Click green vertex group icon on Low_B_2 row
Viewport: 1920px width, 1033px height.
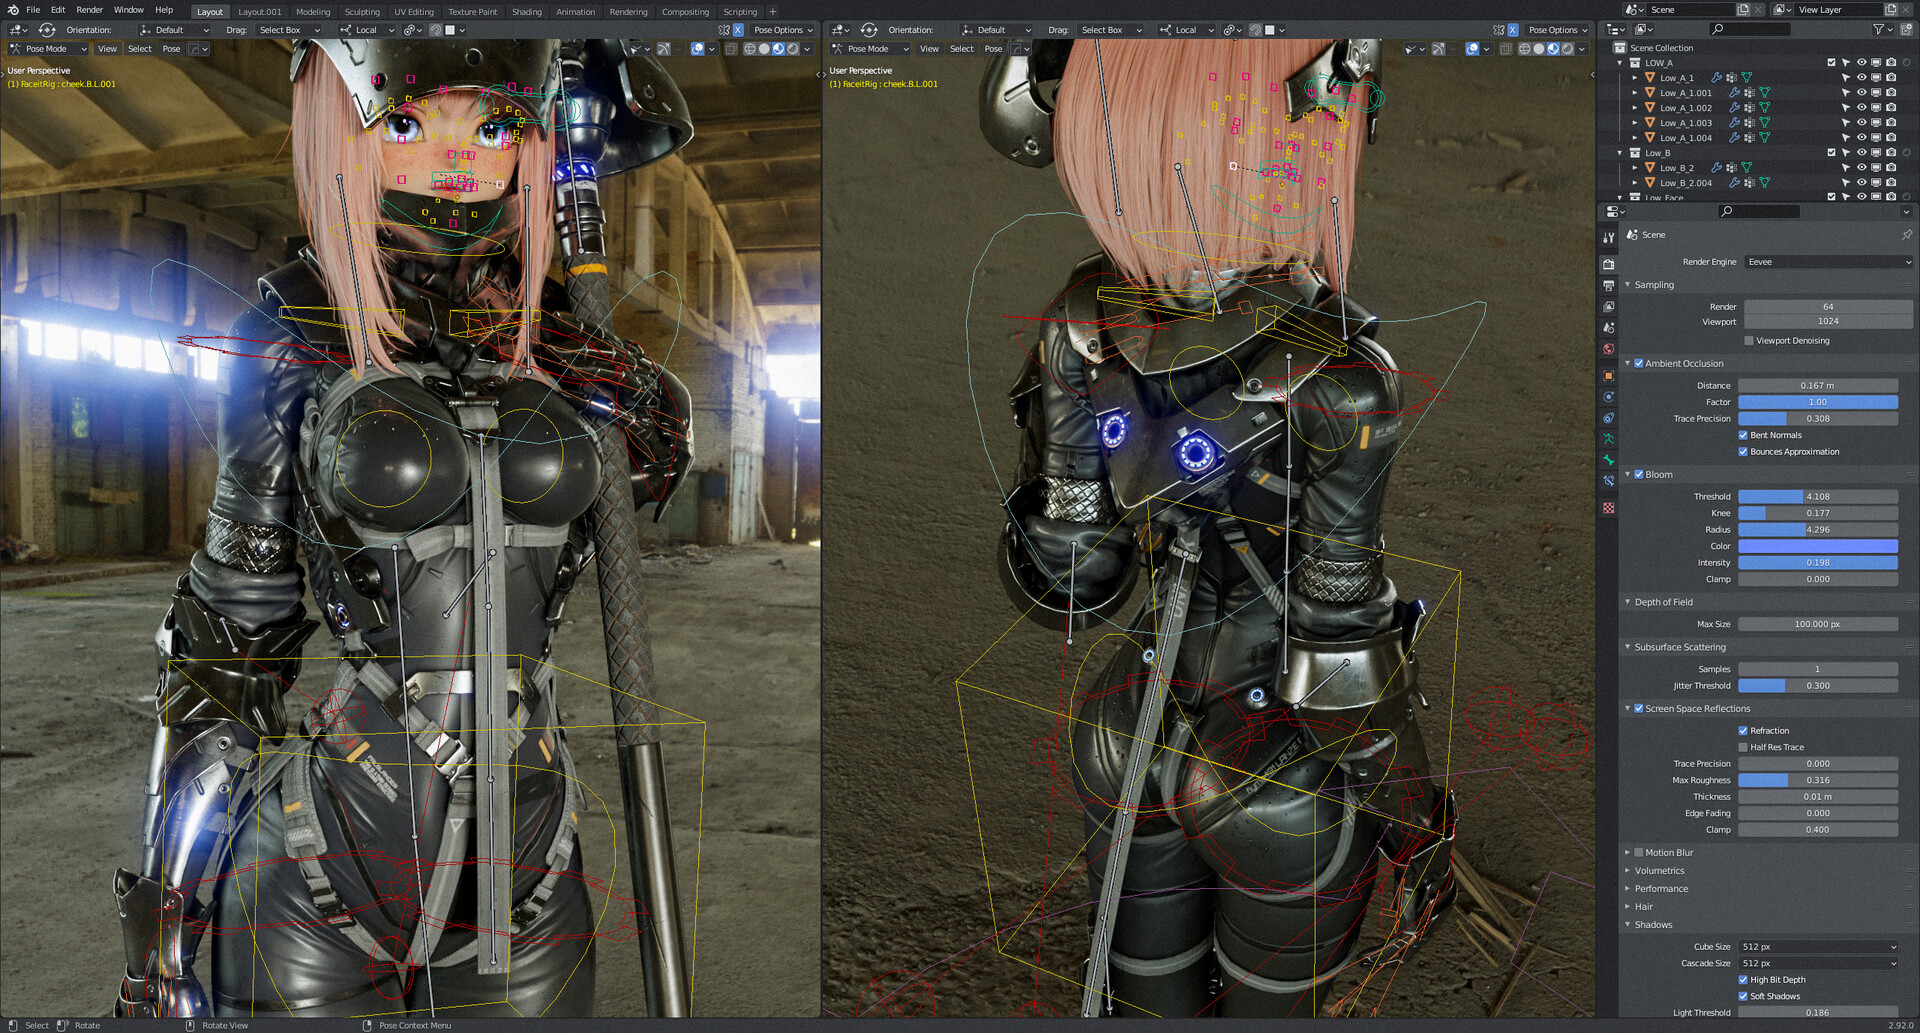coord(1746,167)
